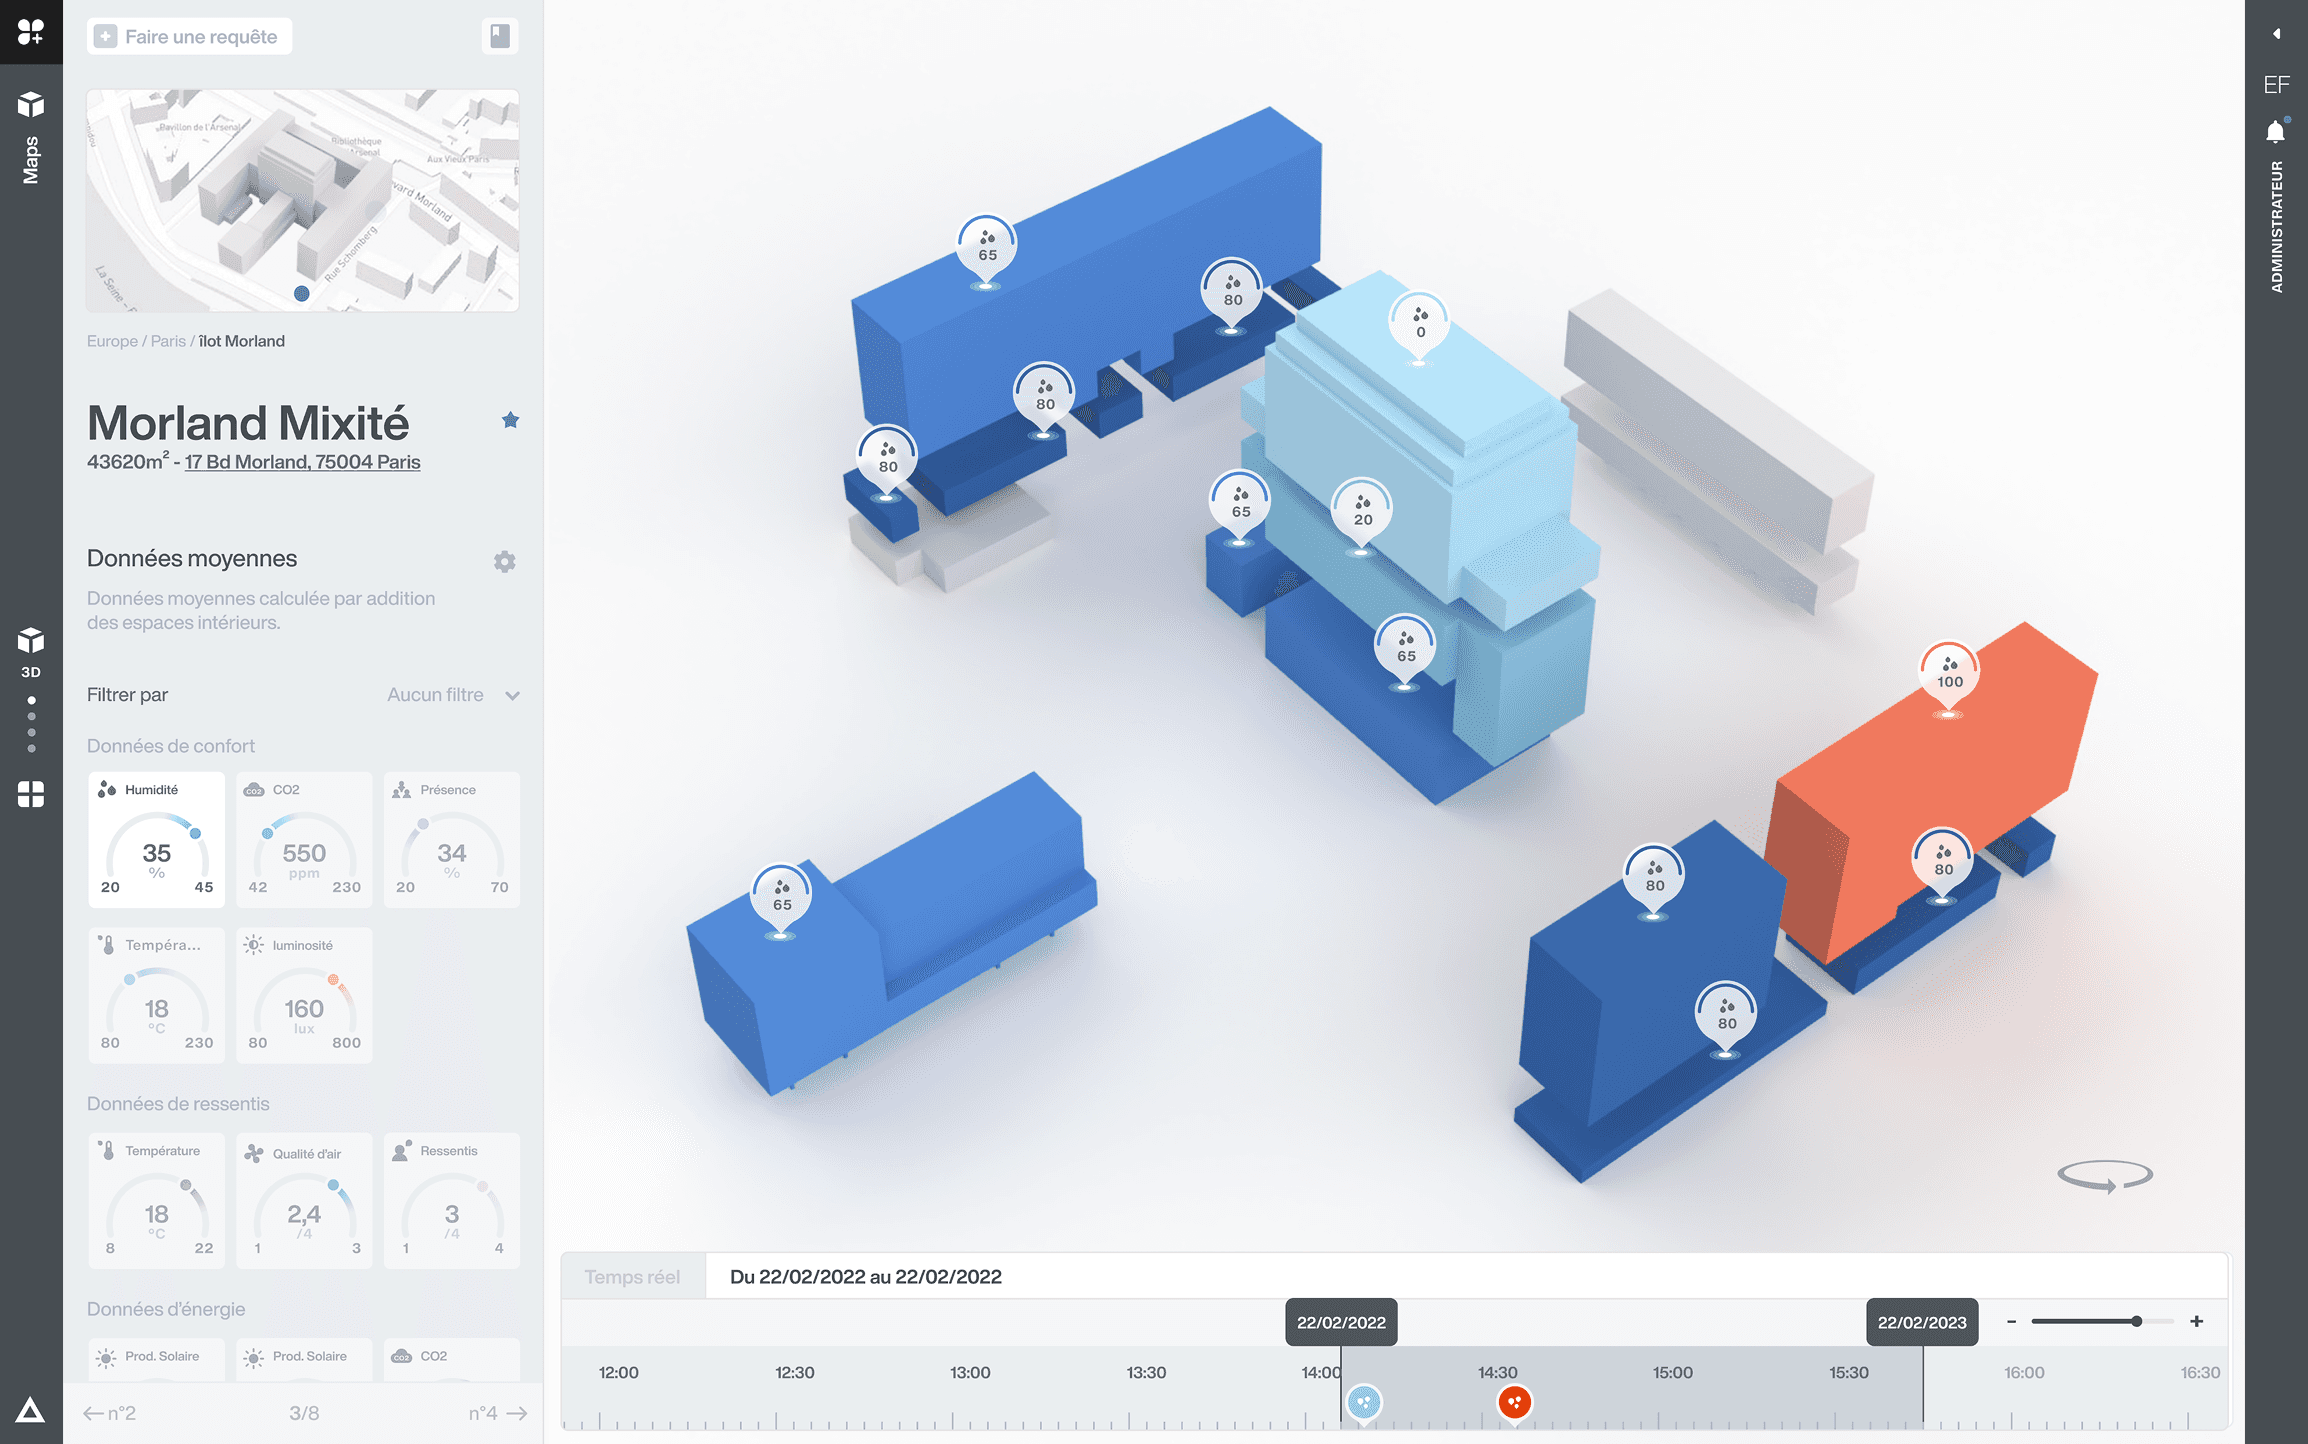The image size is (2308, 1444).
Task: Click the bookmark icon beside request field
Action: [499, 37]
